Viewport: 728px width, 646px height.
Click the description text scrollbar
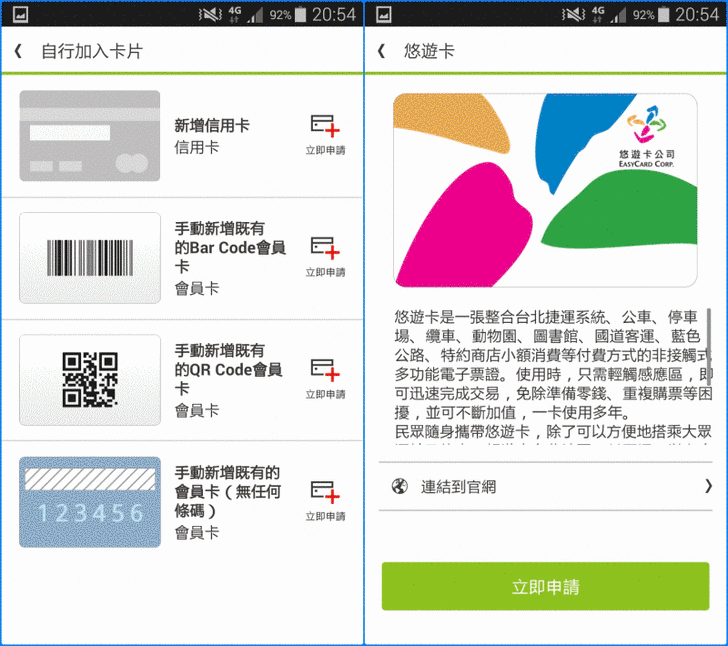[709, 346]
